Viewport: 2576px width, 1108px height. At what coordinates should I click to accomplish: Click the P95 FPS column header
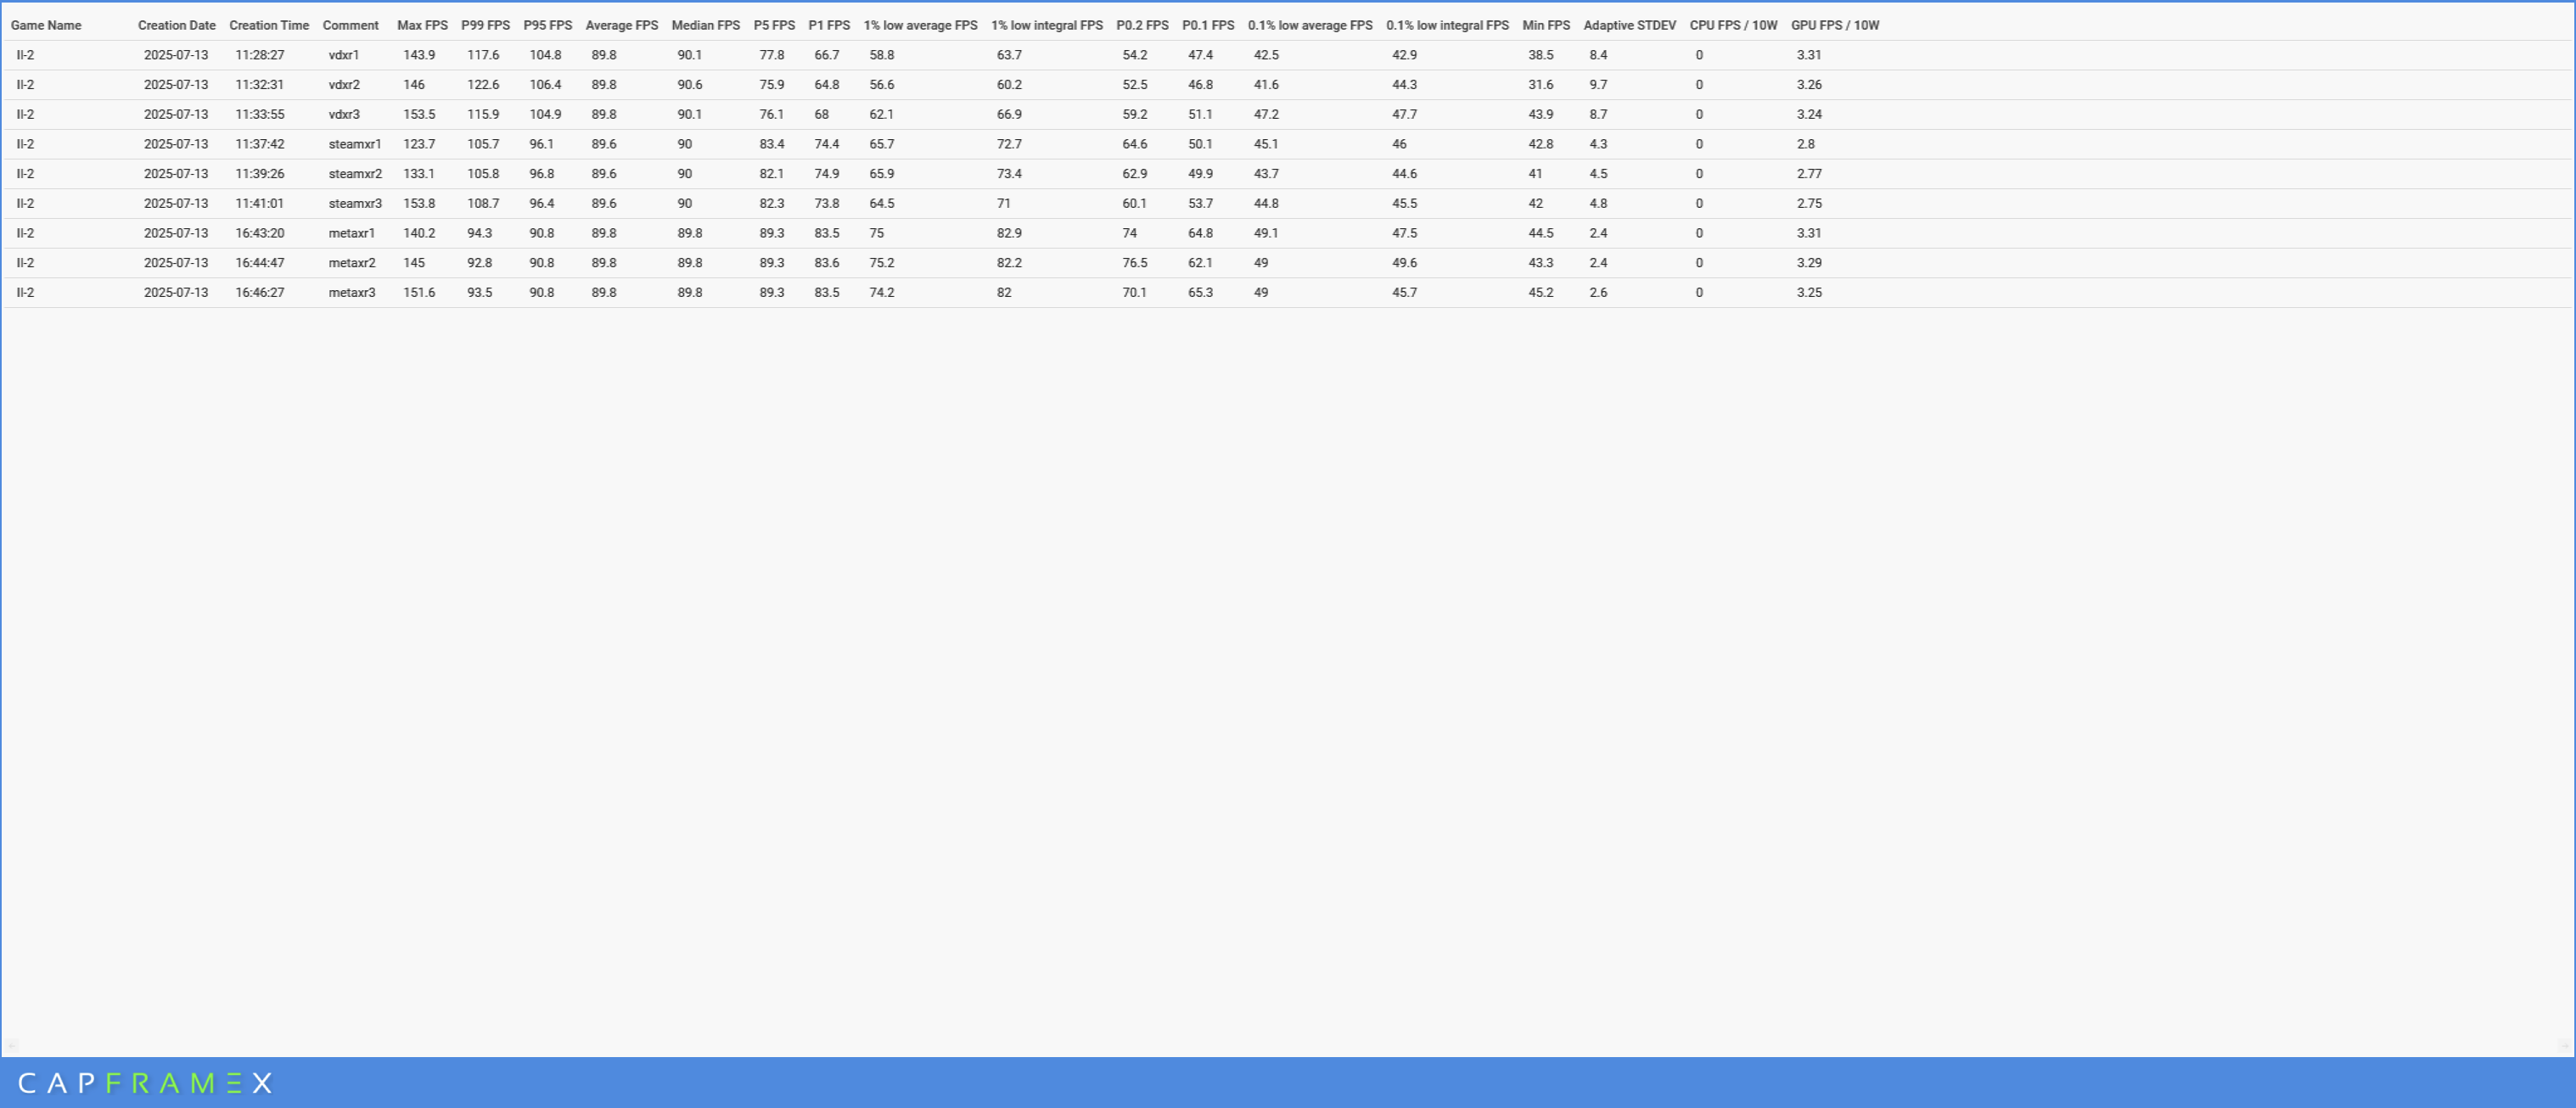[548, 25]
